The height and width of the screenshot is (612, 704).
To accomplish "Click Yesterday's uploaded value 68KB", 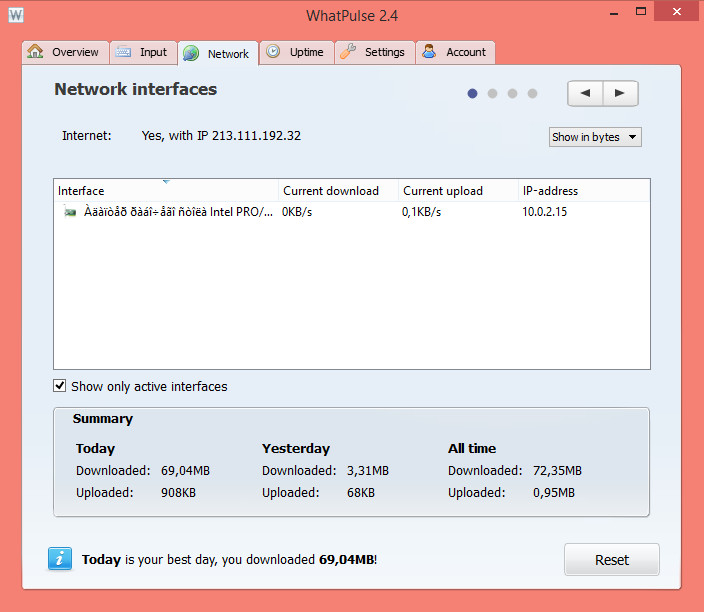I will pyautogui.click(x=361, y=493).
